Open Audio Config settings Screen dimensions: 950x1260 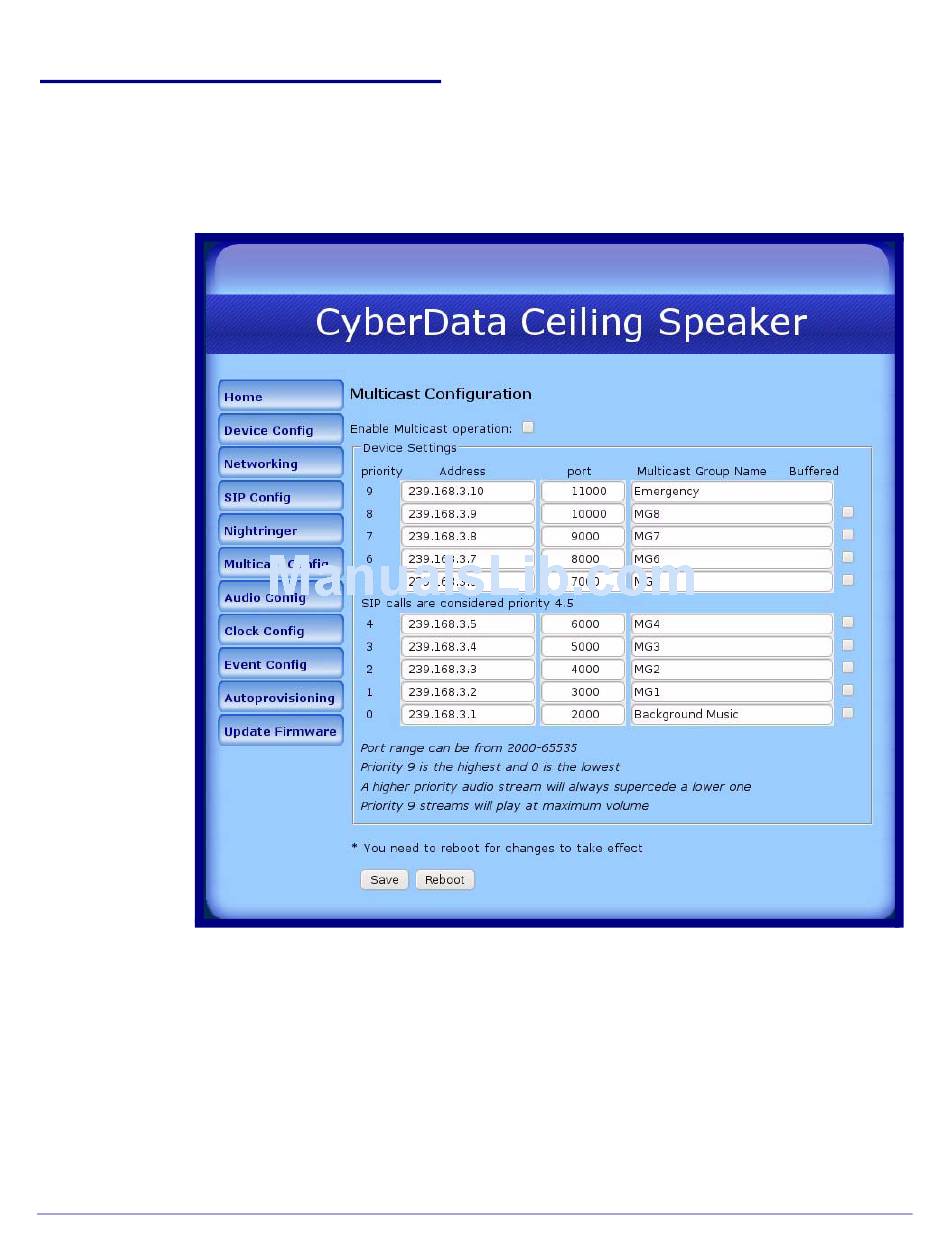pyautogui.click(x=281, y=597)
